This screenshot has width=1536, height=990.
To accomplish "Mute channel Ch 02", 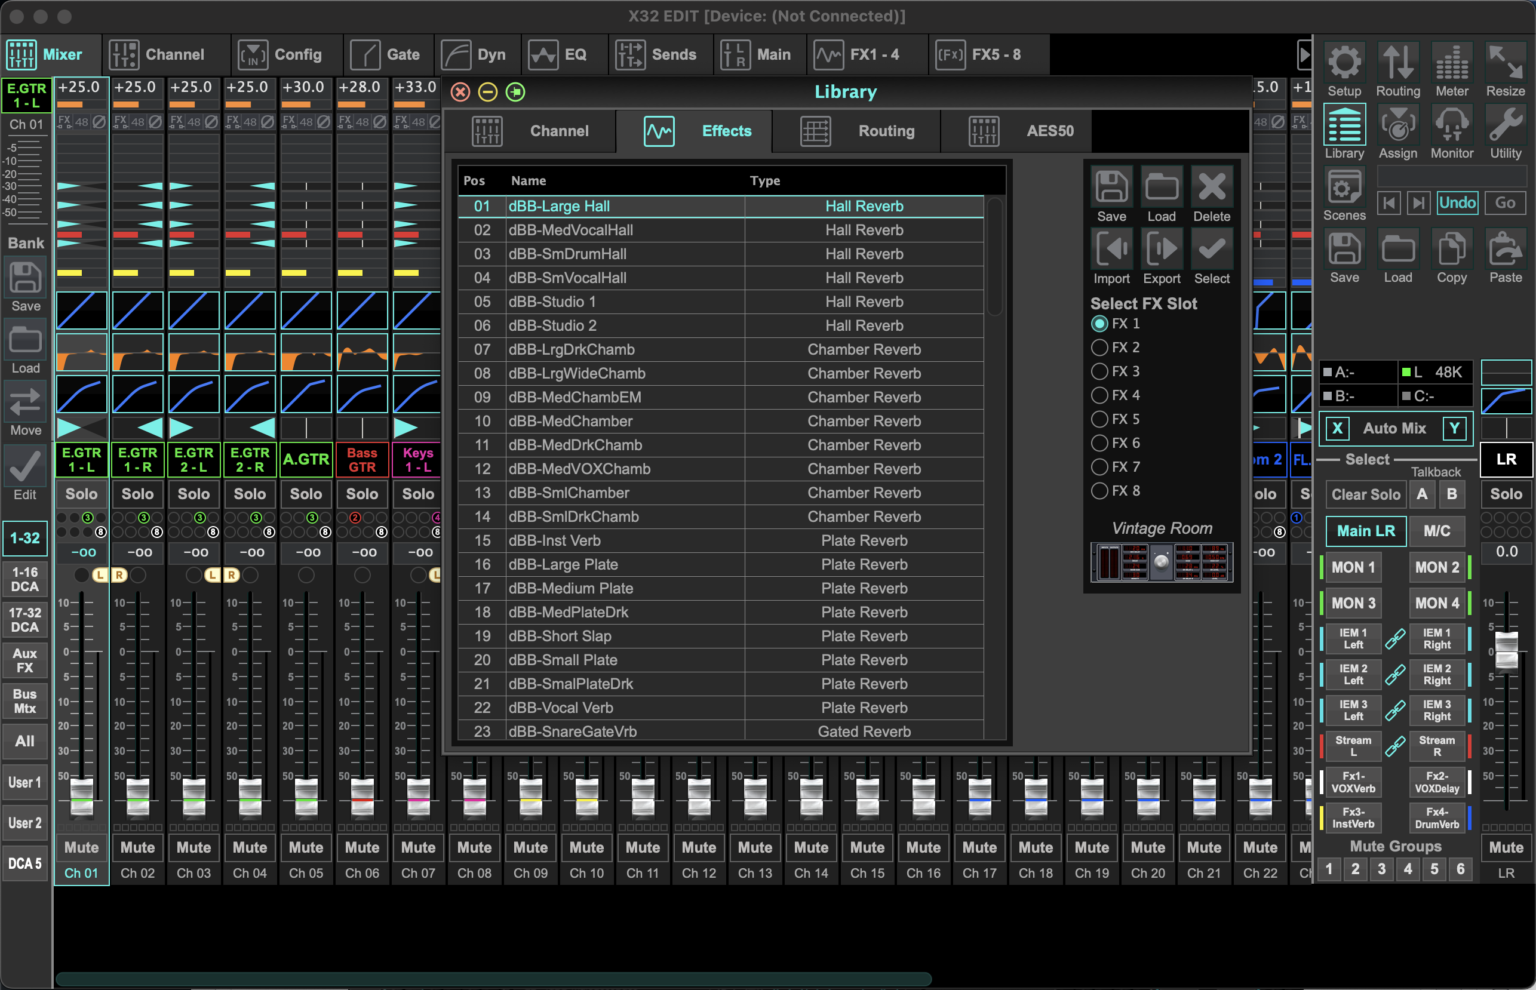I will tap(137, 847).
